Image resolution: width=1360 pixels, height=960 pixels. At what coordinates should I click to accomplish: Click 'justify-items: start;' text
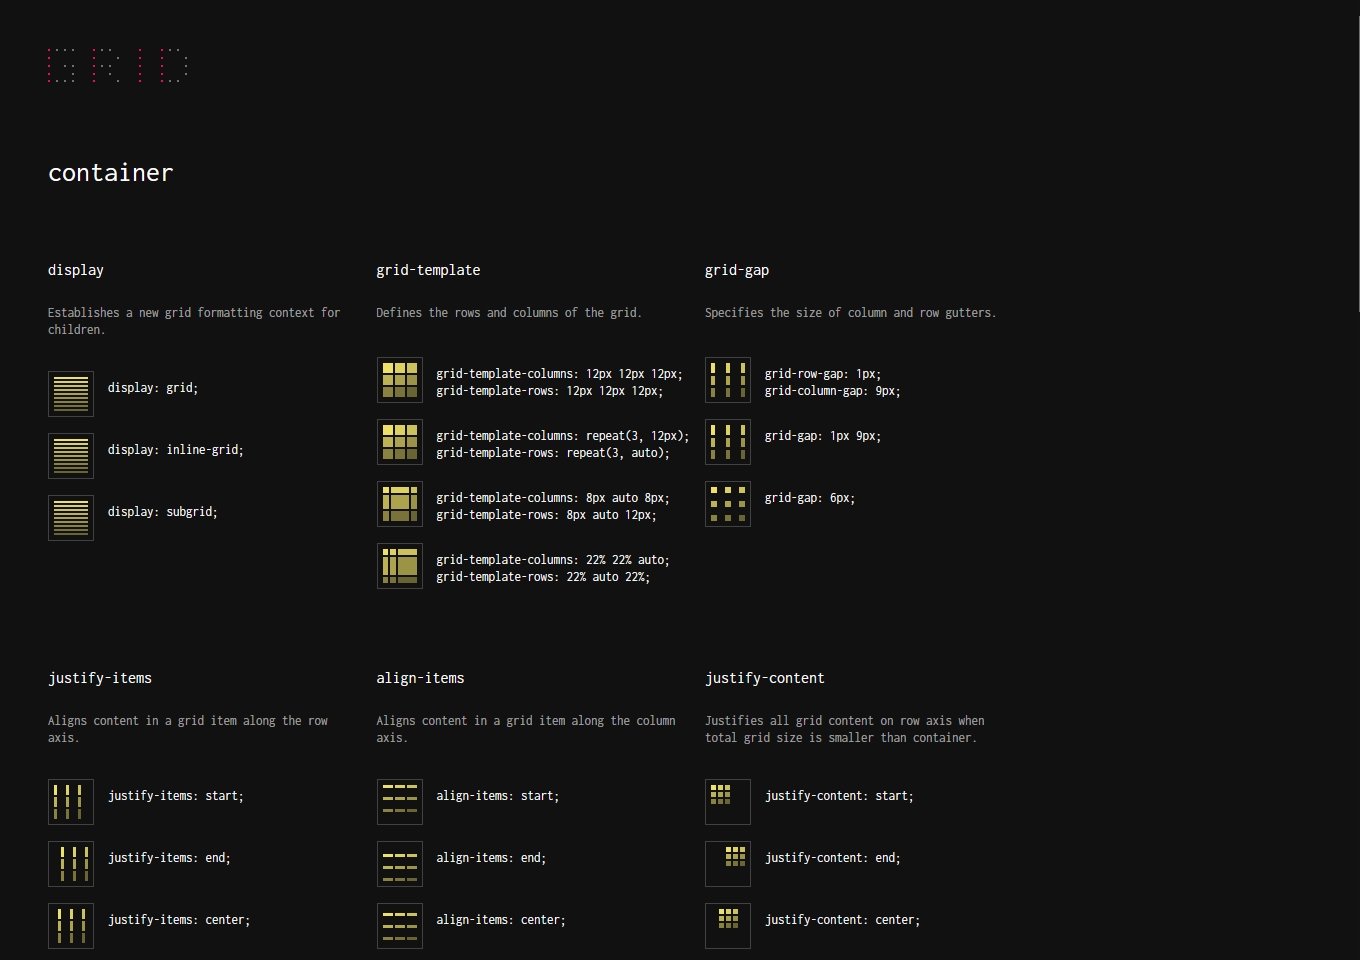pyautogui.click(x=176, y=796)
